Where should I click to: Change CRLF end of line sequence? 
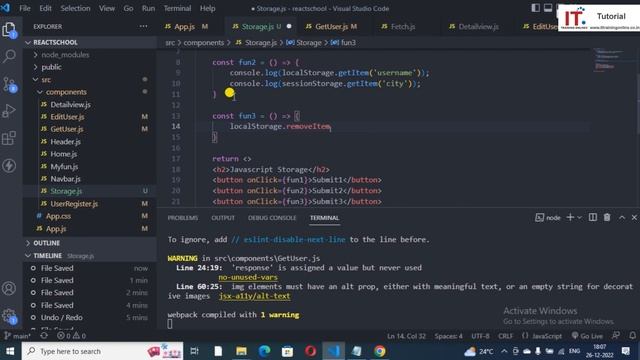pyautogui.click(x=505, y=336)
